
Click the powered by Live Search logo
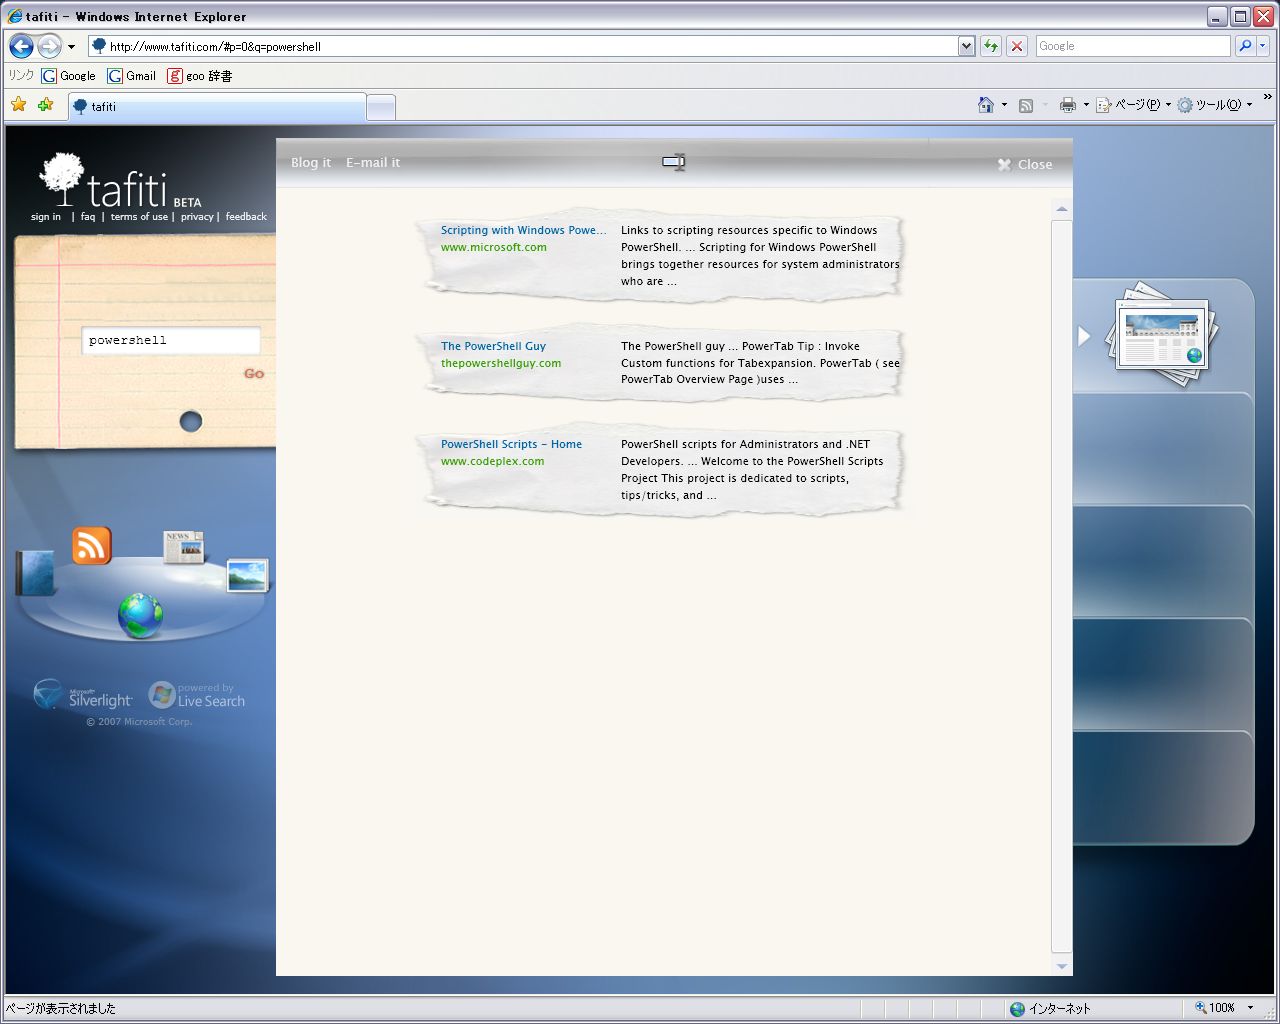[197, 695]
